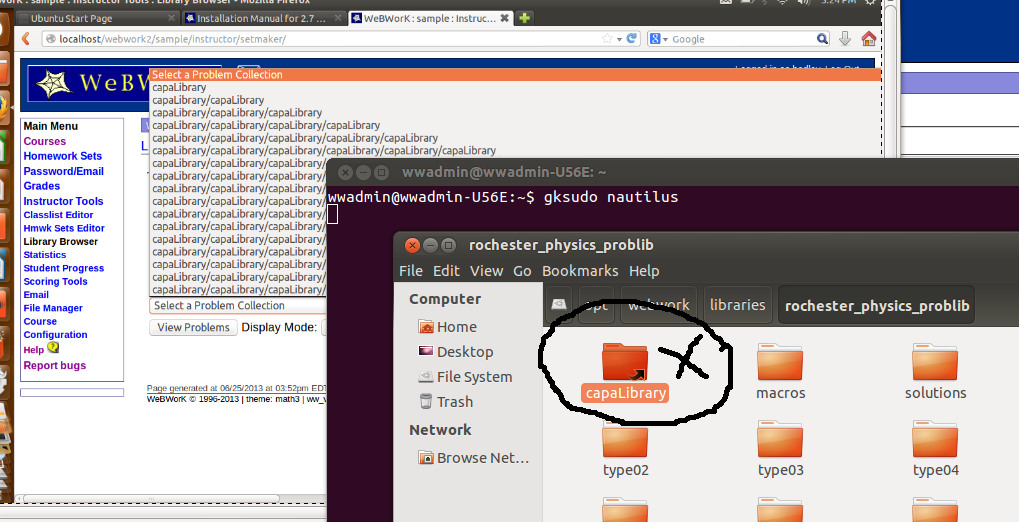Open the Statistics link
Screen dimensions: 1019x522
[45, 255]
